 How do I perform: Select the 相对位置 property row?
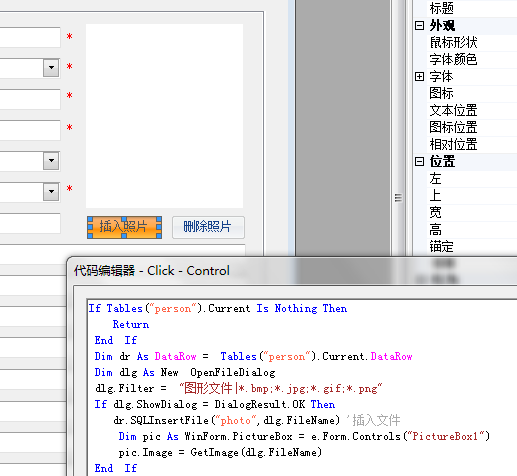[x=472, y=145]
